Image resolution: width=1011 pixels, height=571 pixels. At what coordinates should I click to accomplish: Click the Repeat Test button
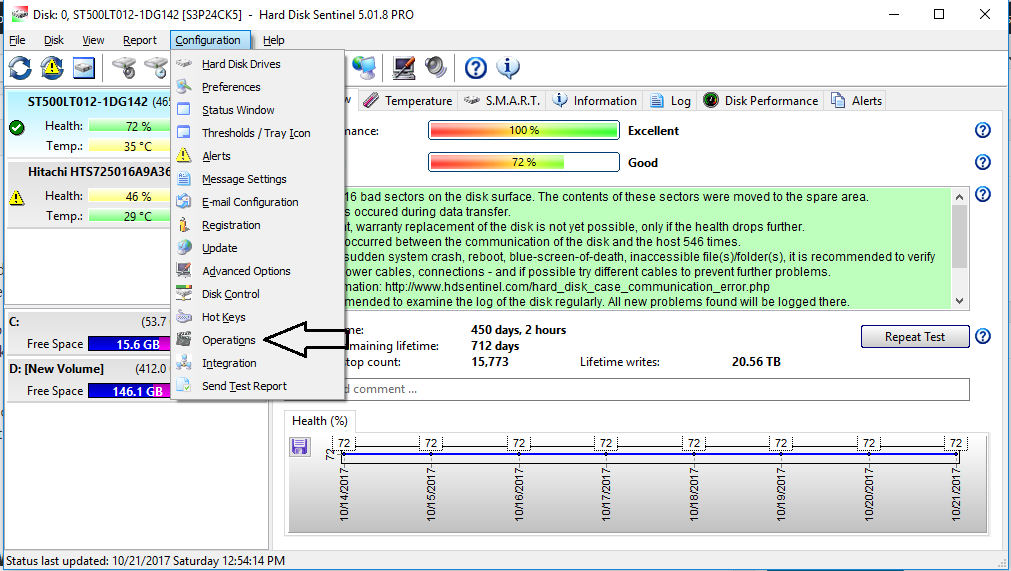pos(915,336)
